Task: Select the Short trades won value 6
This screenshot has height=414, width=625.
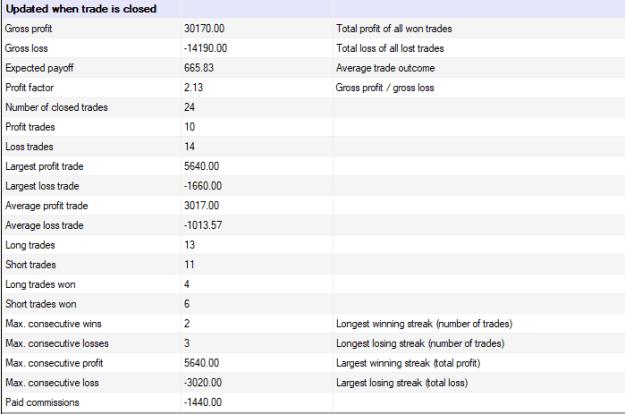Action: [x=187, y=304]
